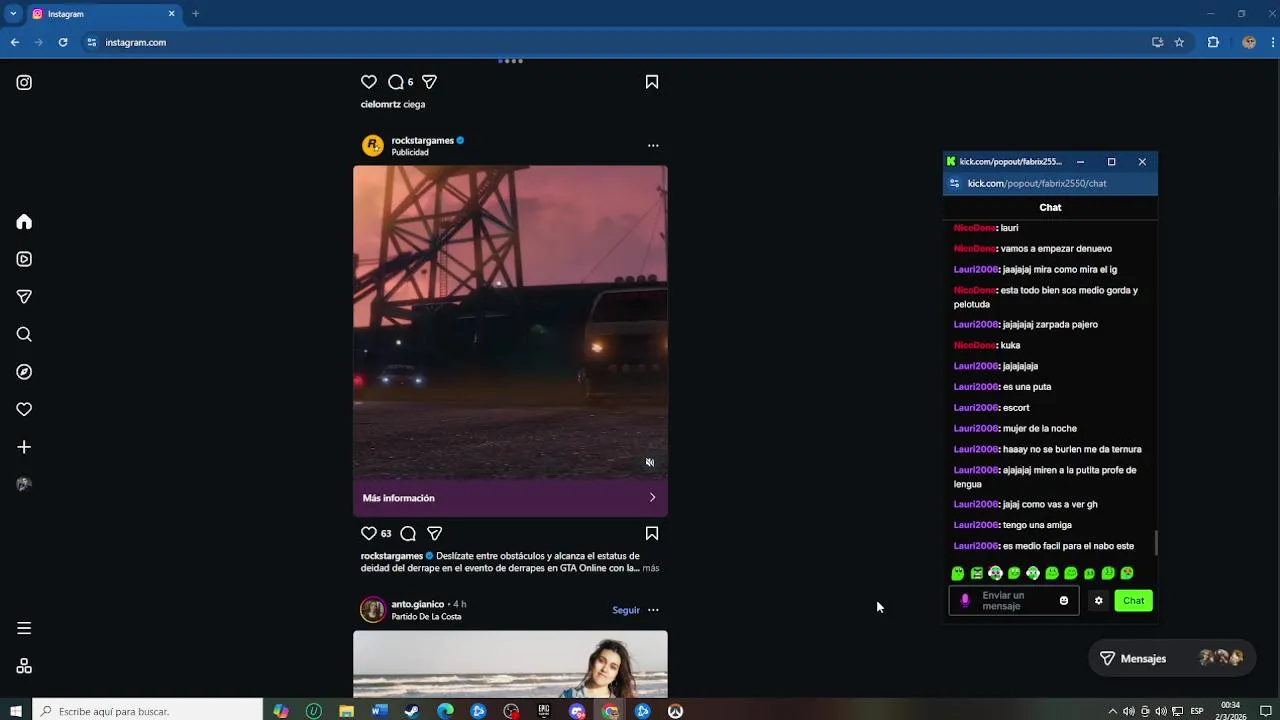The width and height of the screenshot is (1280, 720).
Task: Open the Chrome three-dot menu
Action: (1273, 42)
